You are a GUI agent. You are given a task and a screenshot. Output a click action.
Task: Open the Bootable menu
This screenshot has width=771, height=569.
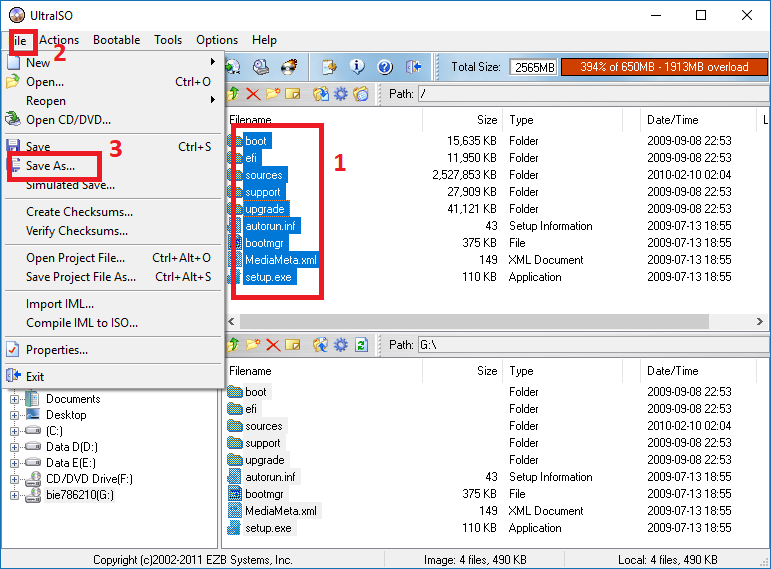(117, 40)
